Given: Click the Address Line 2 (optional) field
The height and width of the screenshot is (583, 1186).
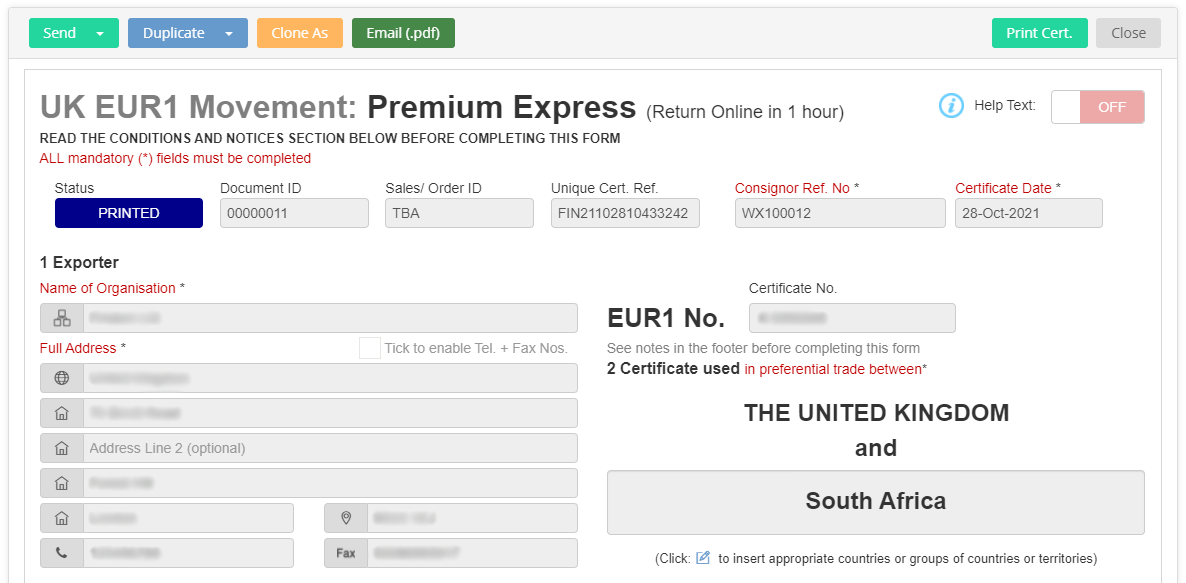Looking at the screenshot, I should (x=330, y=448).
